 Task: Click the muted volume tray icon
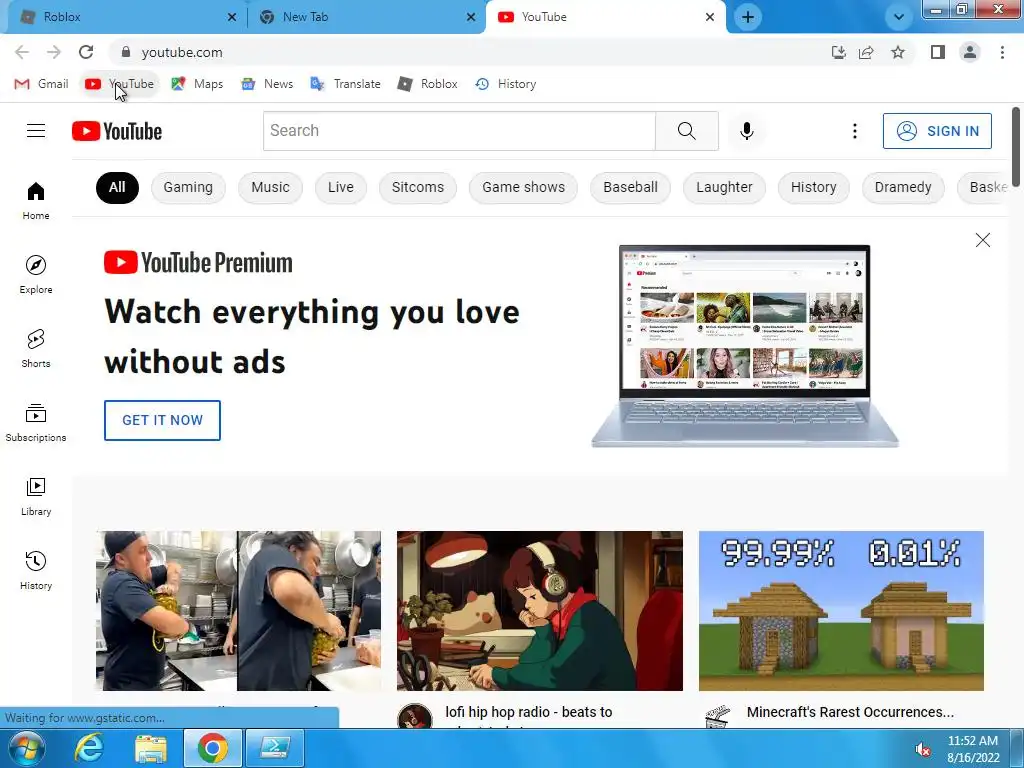point(922,749)
